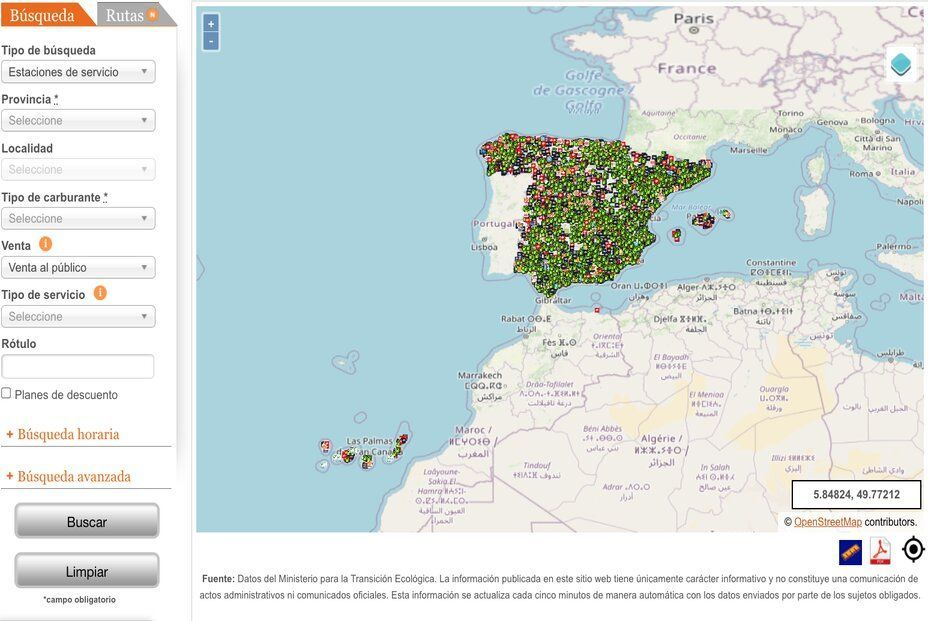Image resolution: width=928 pixels, height=621 pixels.
Task: Export map using the PDF icon
Action: 880,552
